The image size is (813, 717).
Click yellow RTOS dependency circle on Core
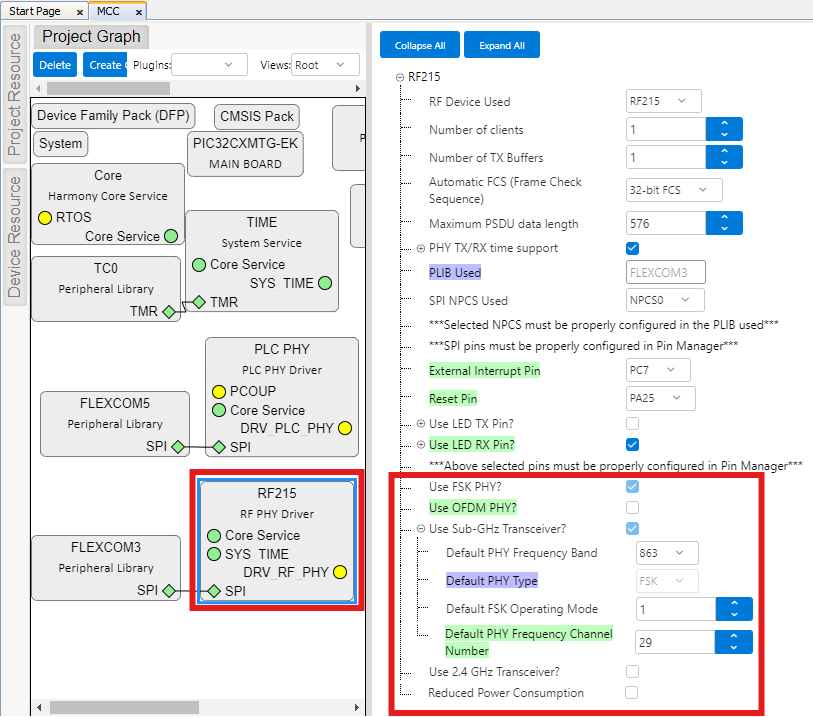point(45,217)
